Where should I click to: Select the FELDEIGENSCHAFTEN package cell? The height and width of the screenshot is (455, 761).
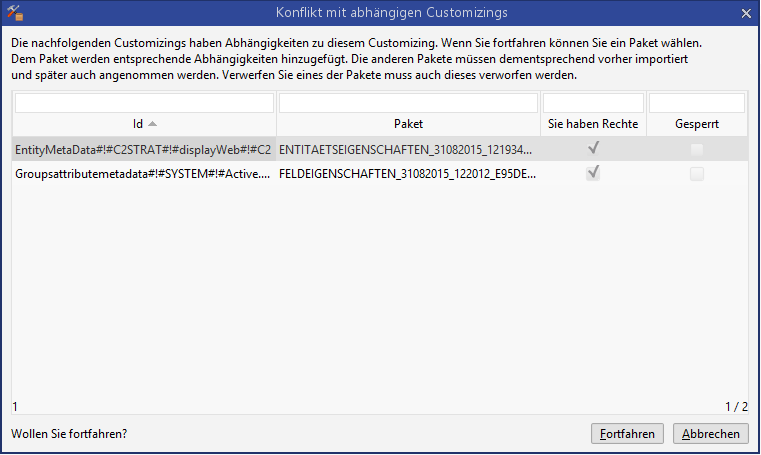point(408,173)
